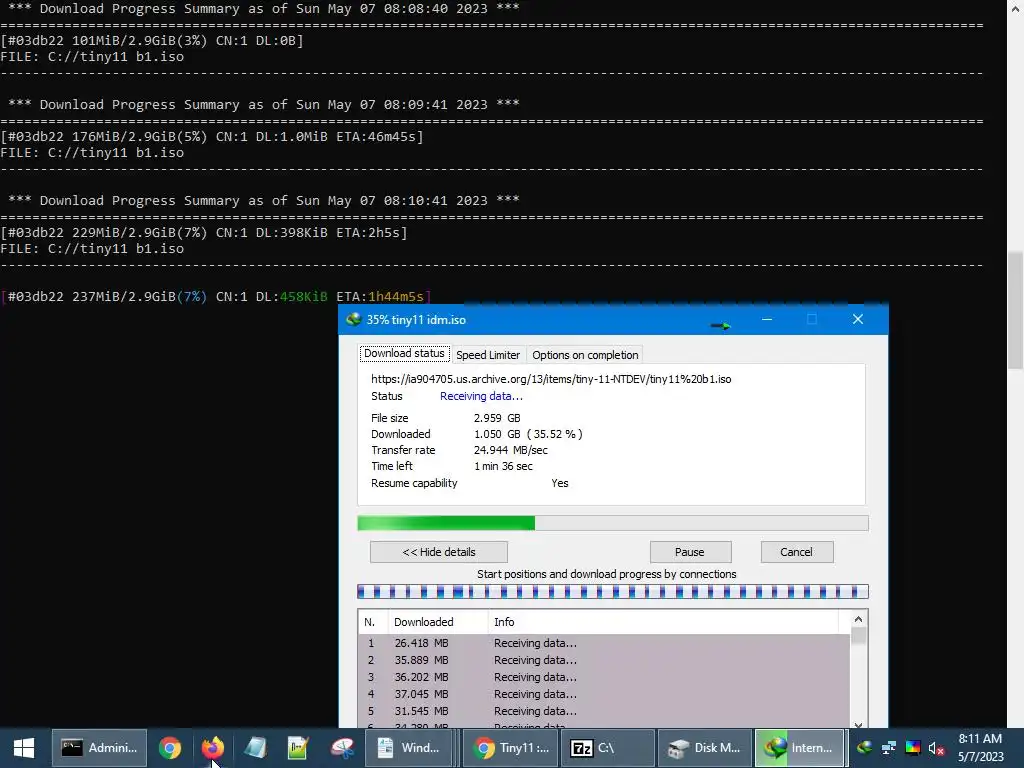Switch to the 7-Zip C:\ taskbar button
The image size is (1024, 768).
pos(608,748)
